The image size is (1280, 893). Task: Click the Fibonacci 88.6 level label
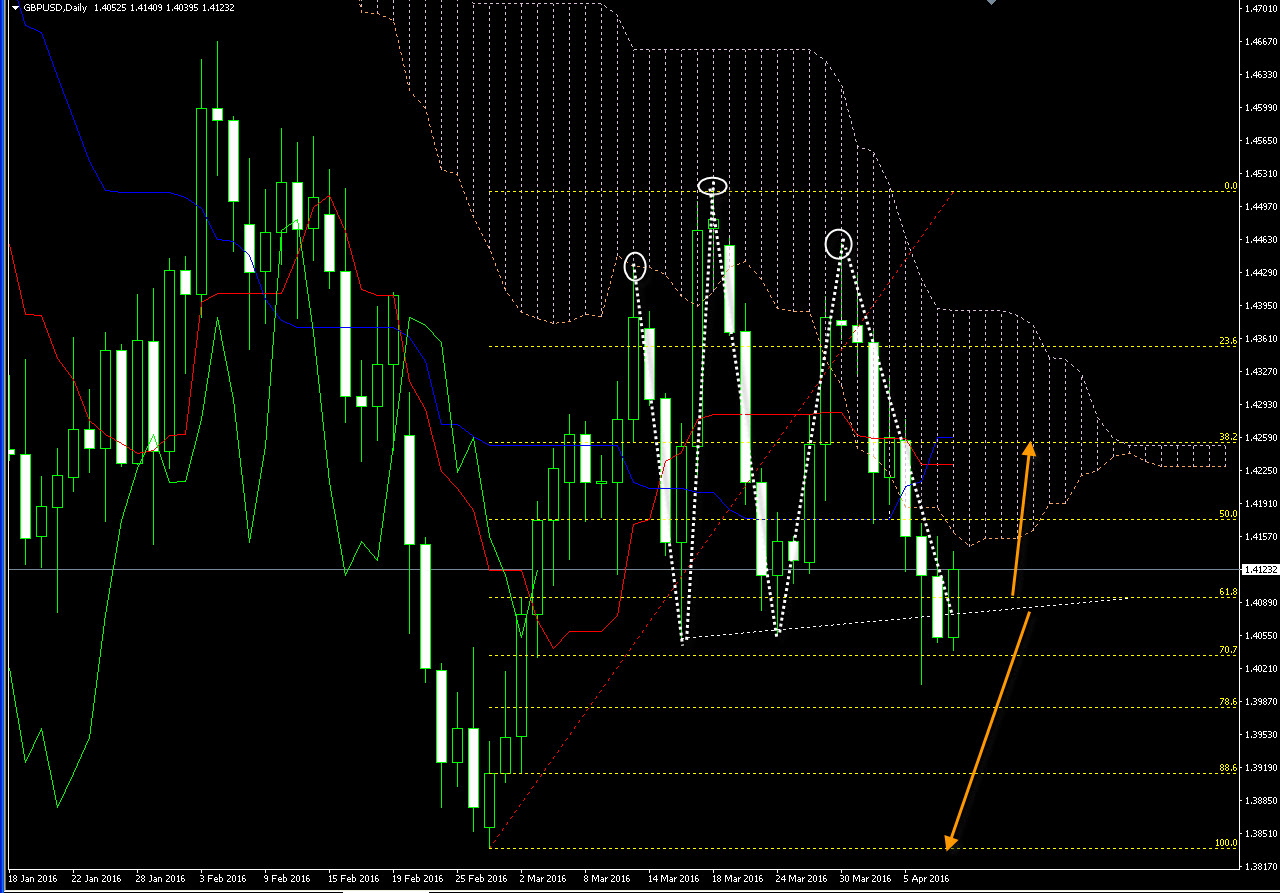[x=1229, y=768]
